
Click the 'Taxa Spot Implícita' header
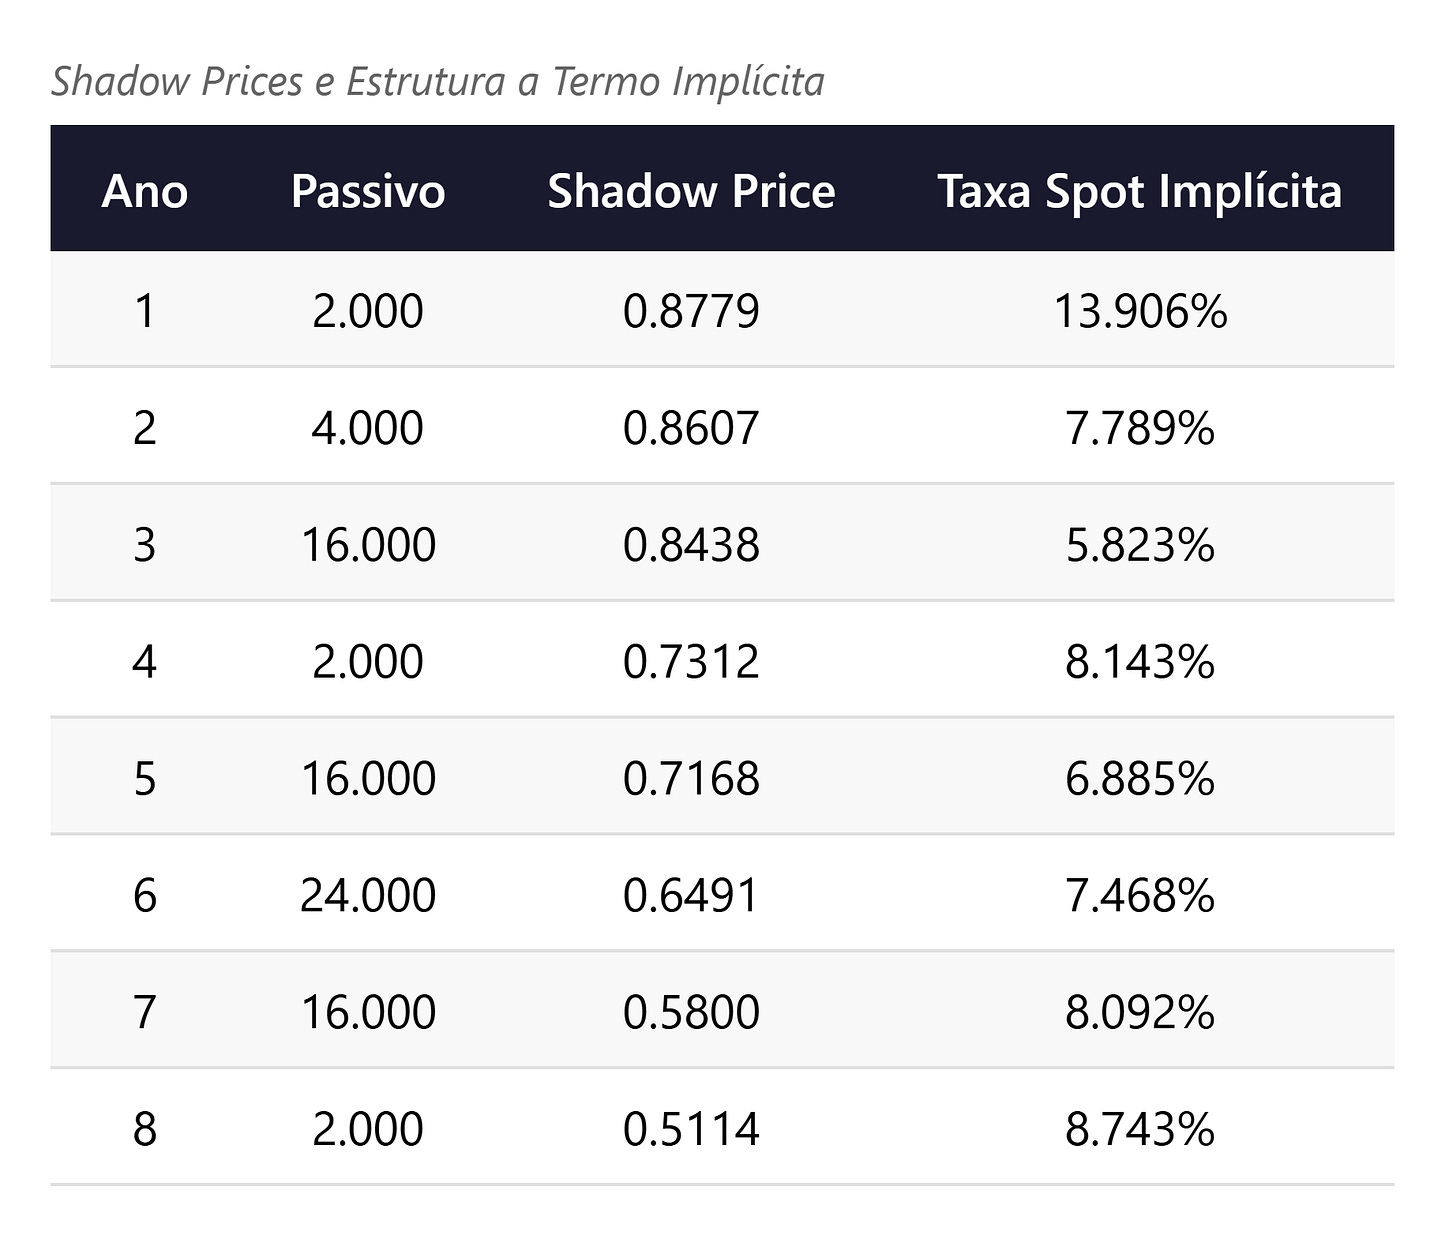pos(1139,190)
